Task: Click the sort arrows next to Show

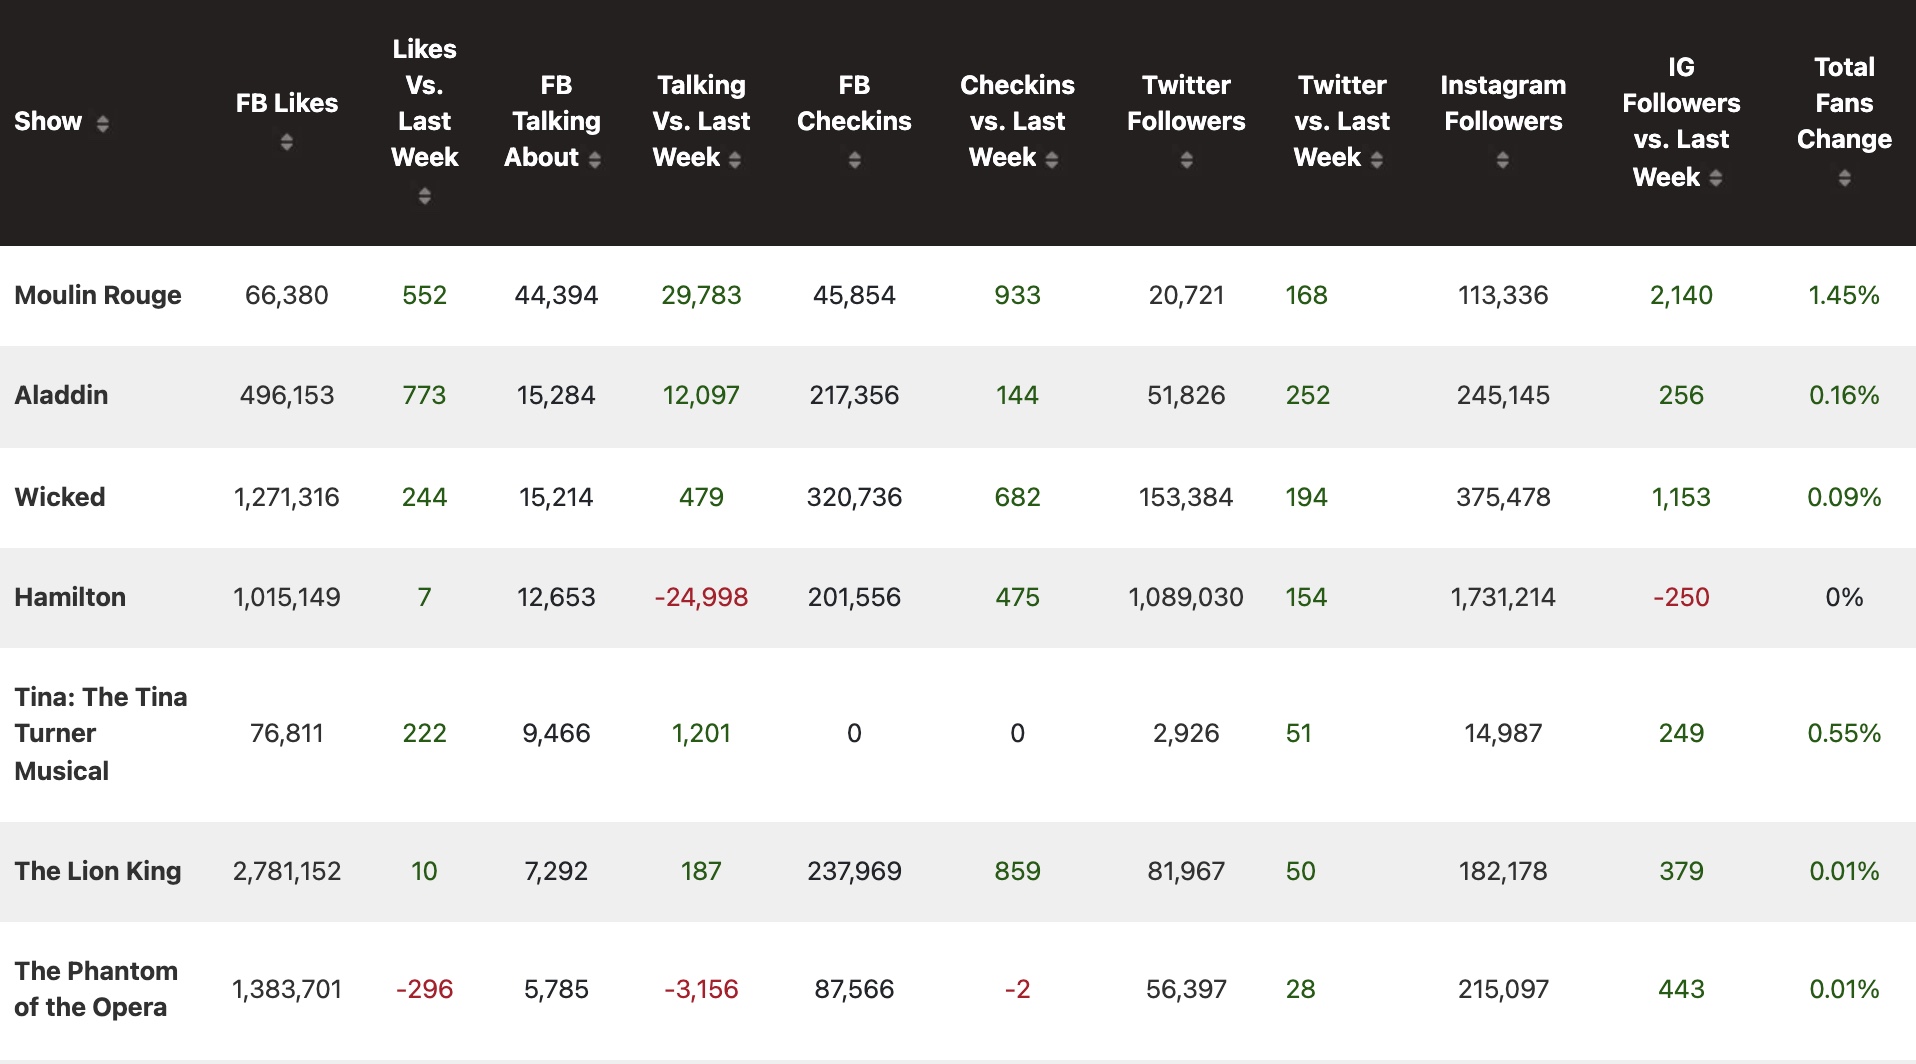Action: point(102,123)
